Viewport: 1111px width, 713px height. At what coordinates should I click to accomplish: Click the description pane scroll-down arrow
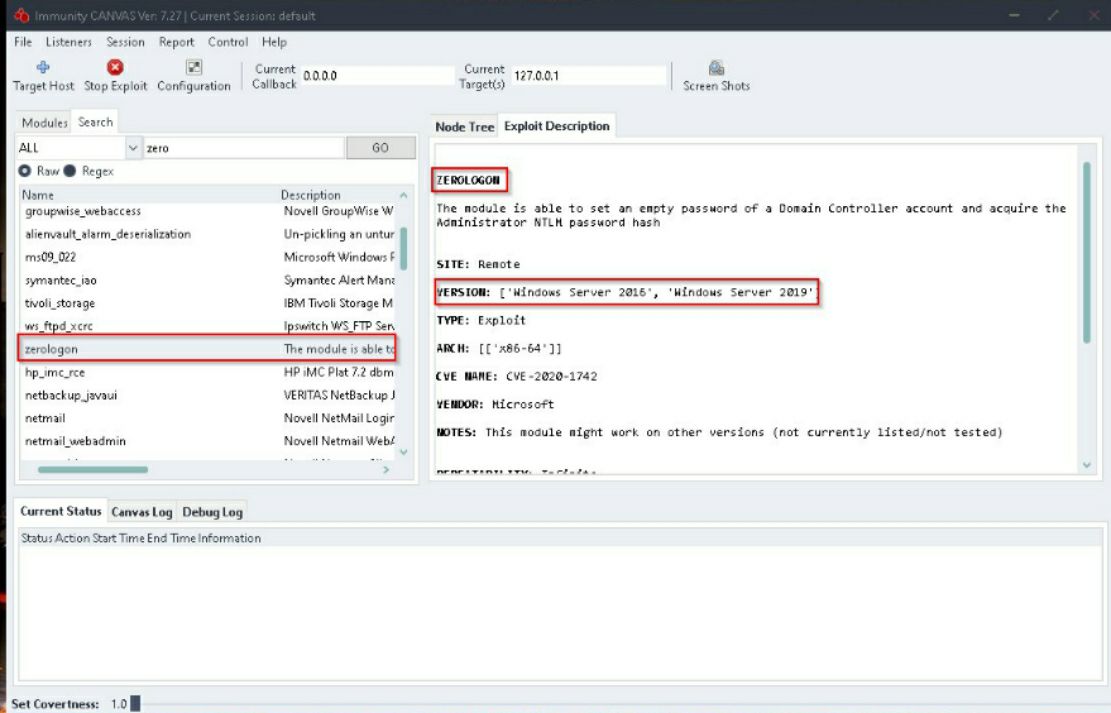1087,465
